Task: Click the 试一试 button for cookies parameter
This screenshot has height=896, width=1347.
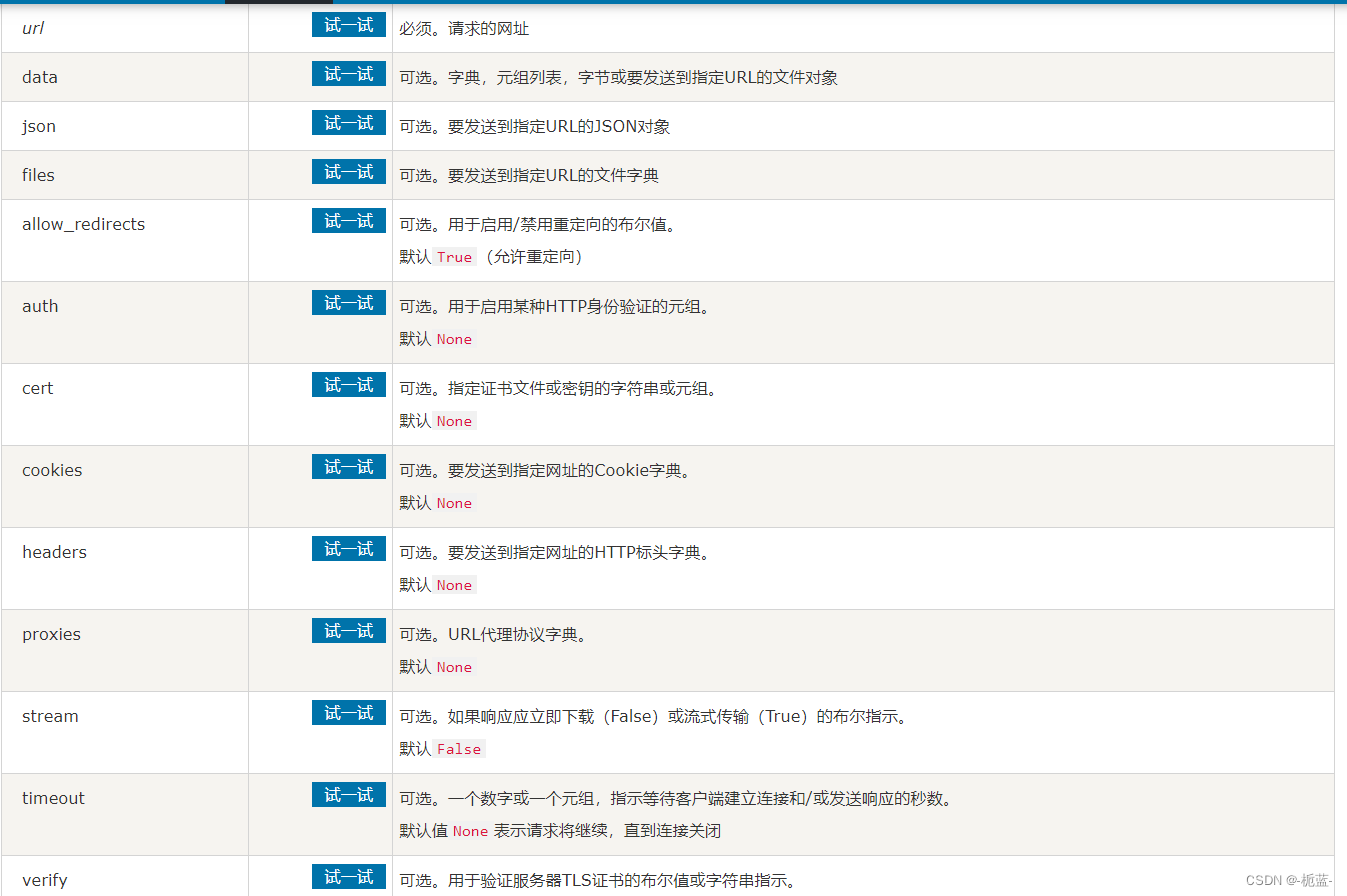Action: coord(348,466)
